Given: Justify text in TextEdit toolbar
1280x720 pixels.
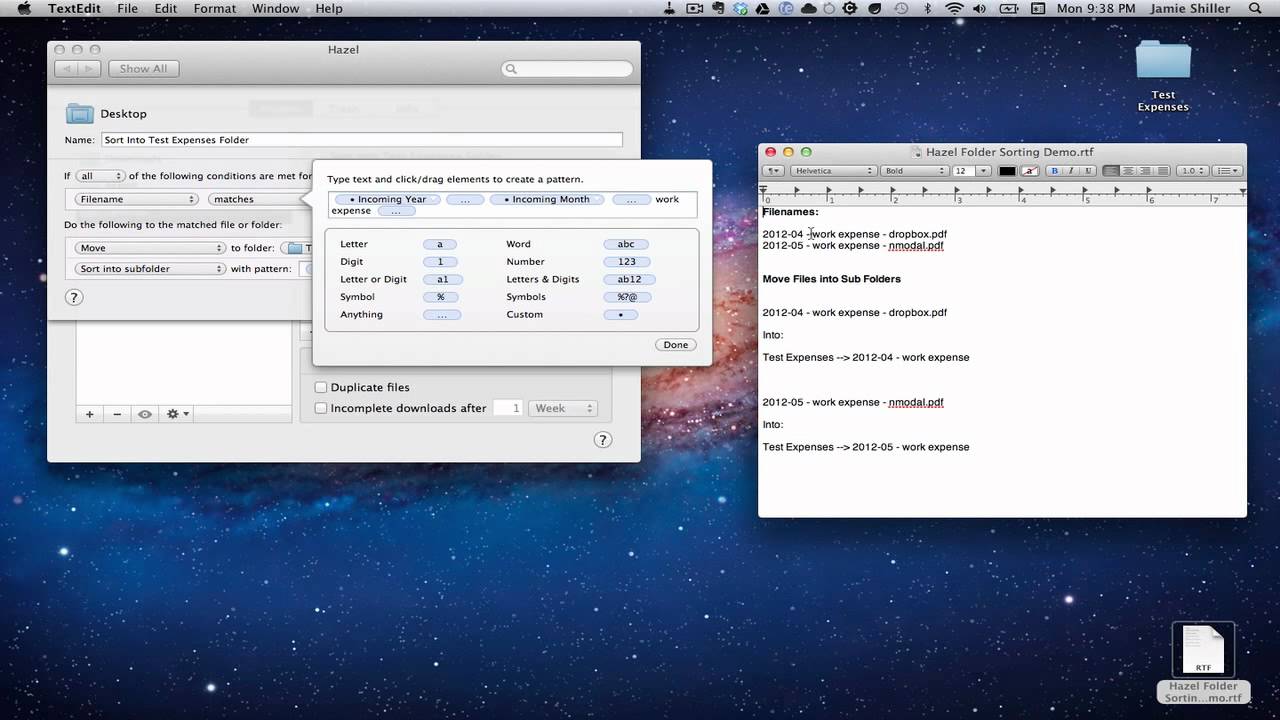Looking at the screenshot, I should (x=1162, y=171).
